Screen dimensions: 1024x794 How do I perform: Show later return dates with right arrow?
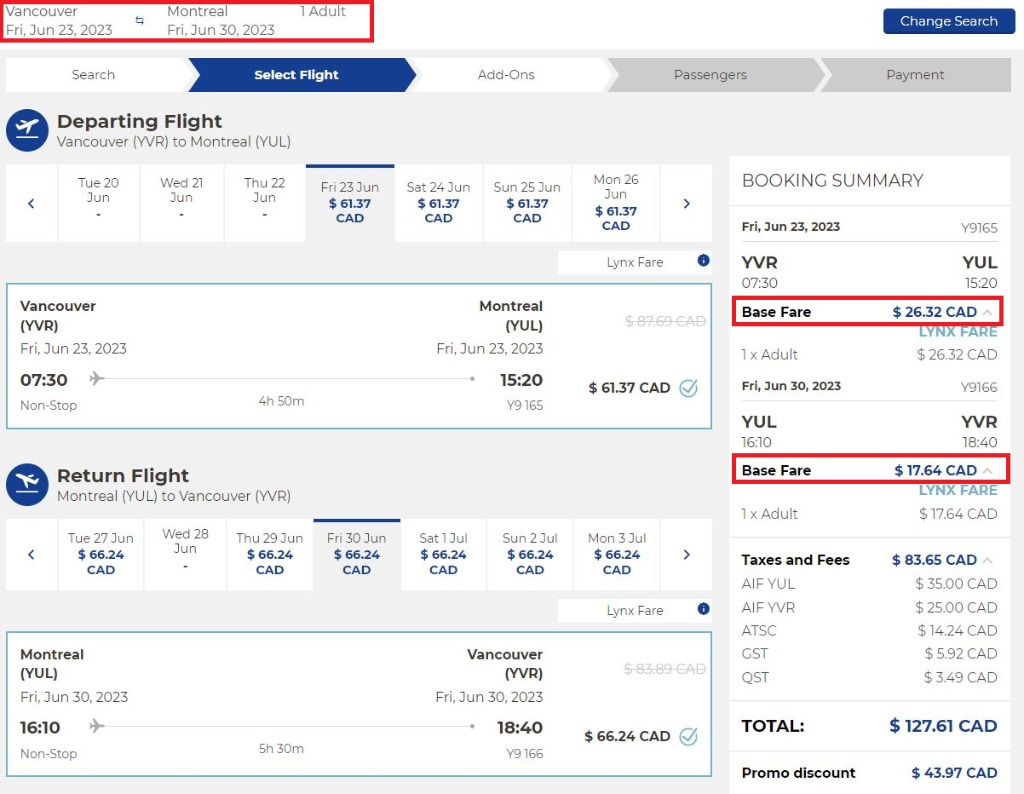click(686, 554)
